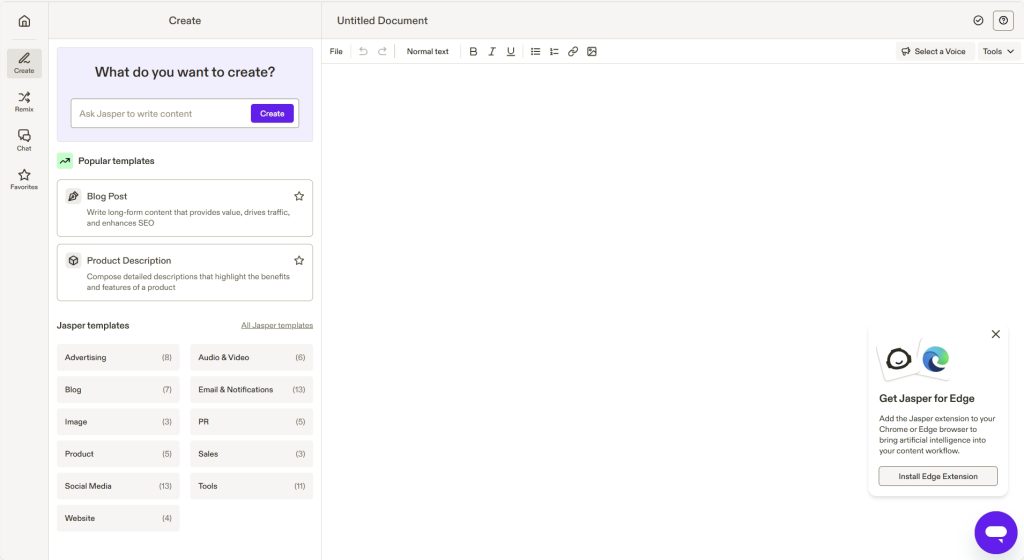Click the Untitled Document title
The image size is (1024, 560).
coord(382,20)
